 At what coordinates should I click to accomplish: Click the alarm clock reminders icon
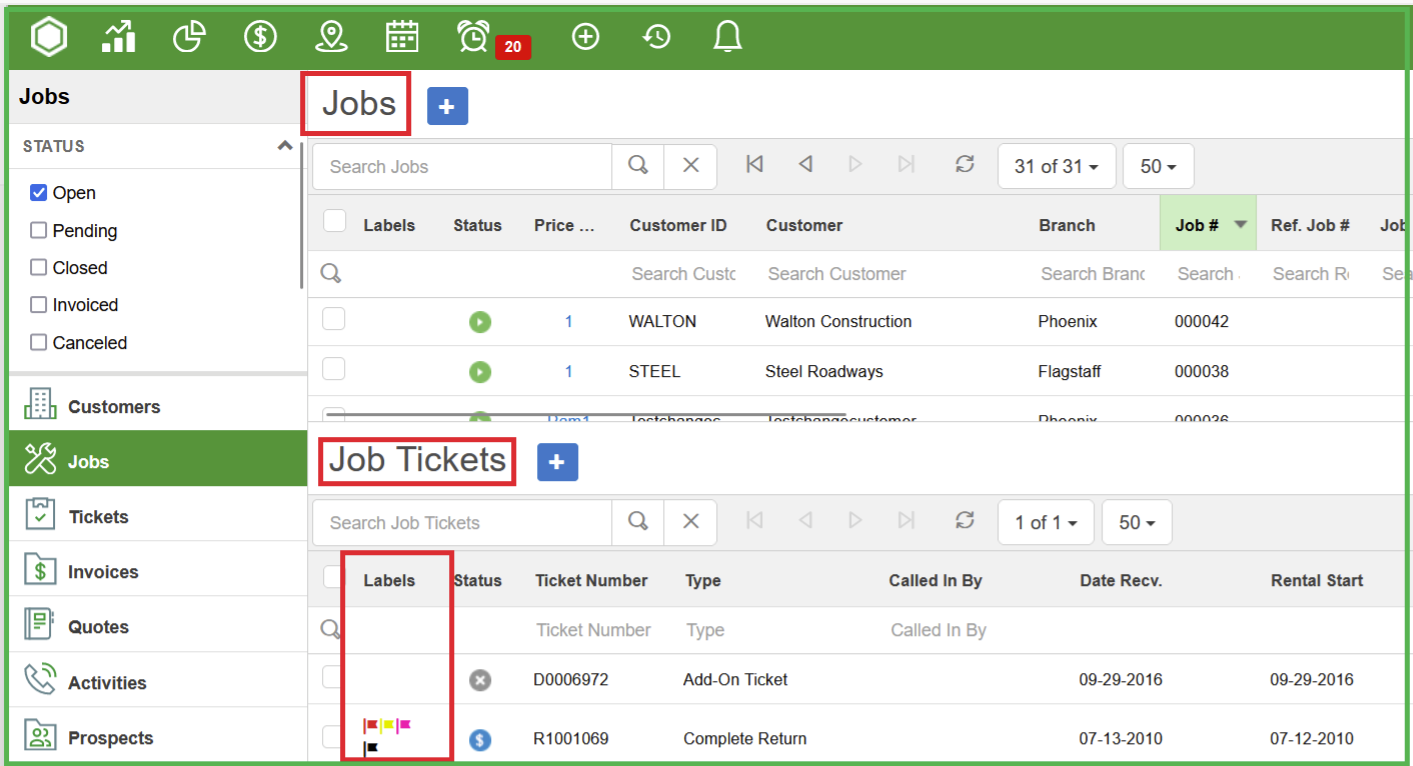coord(473,37)
